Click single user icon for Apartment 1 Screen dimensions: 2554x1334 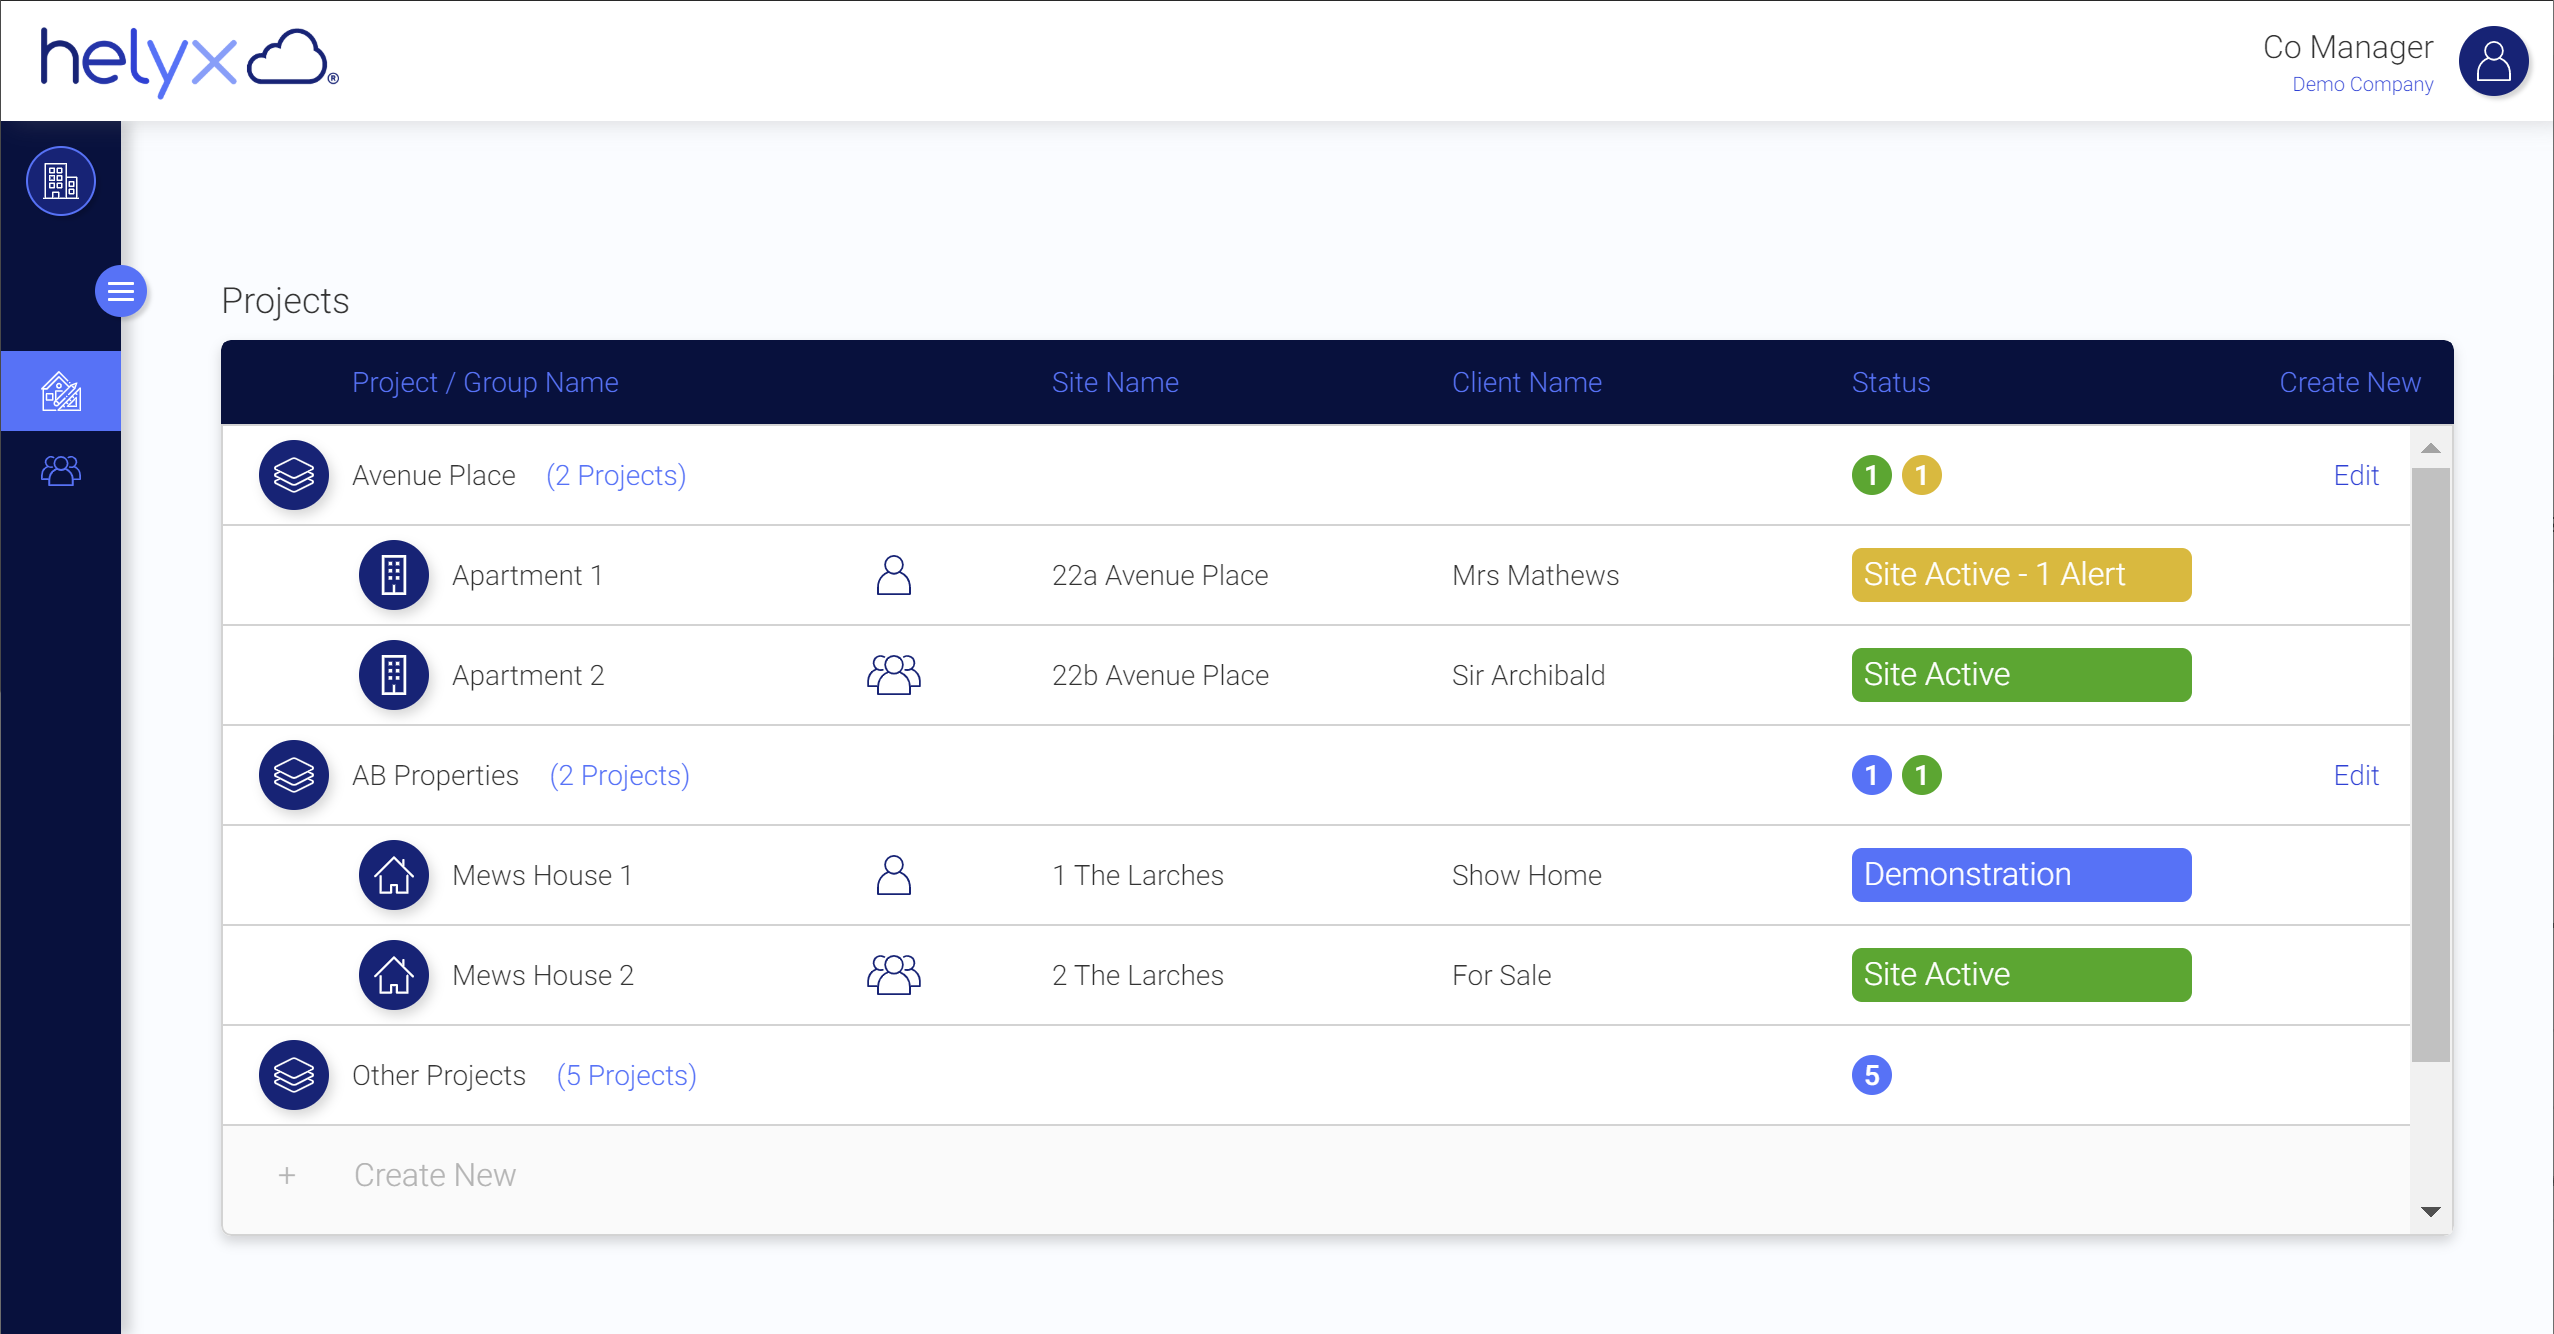(x=894, y=575)
